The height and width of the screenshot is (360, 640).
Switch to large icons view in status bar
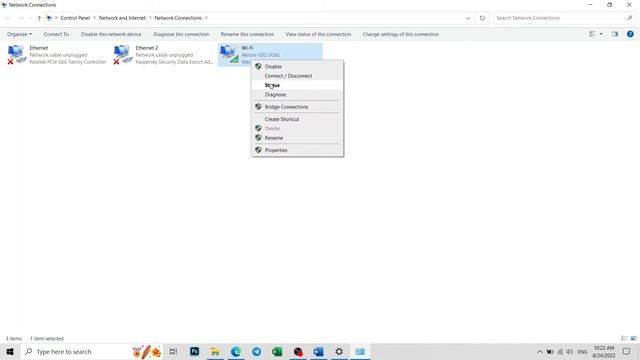633,338
